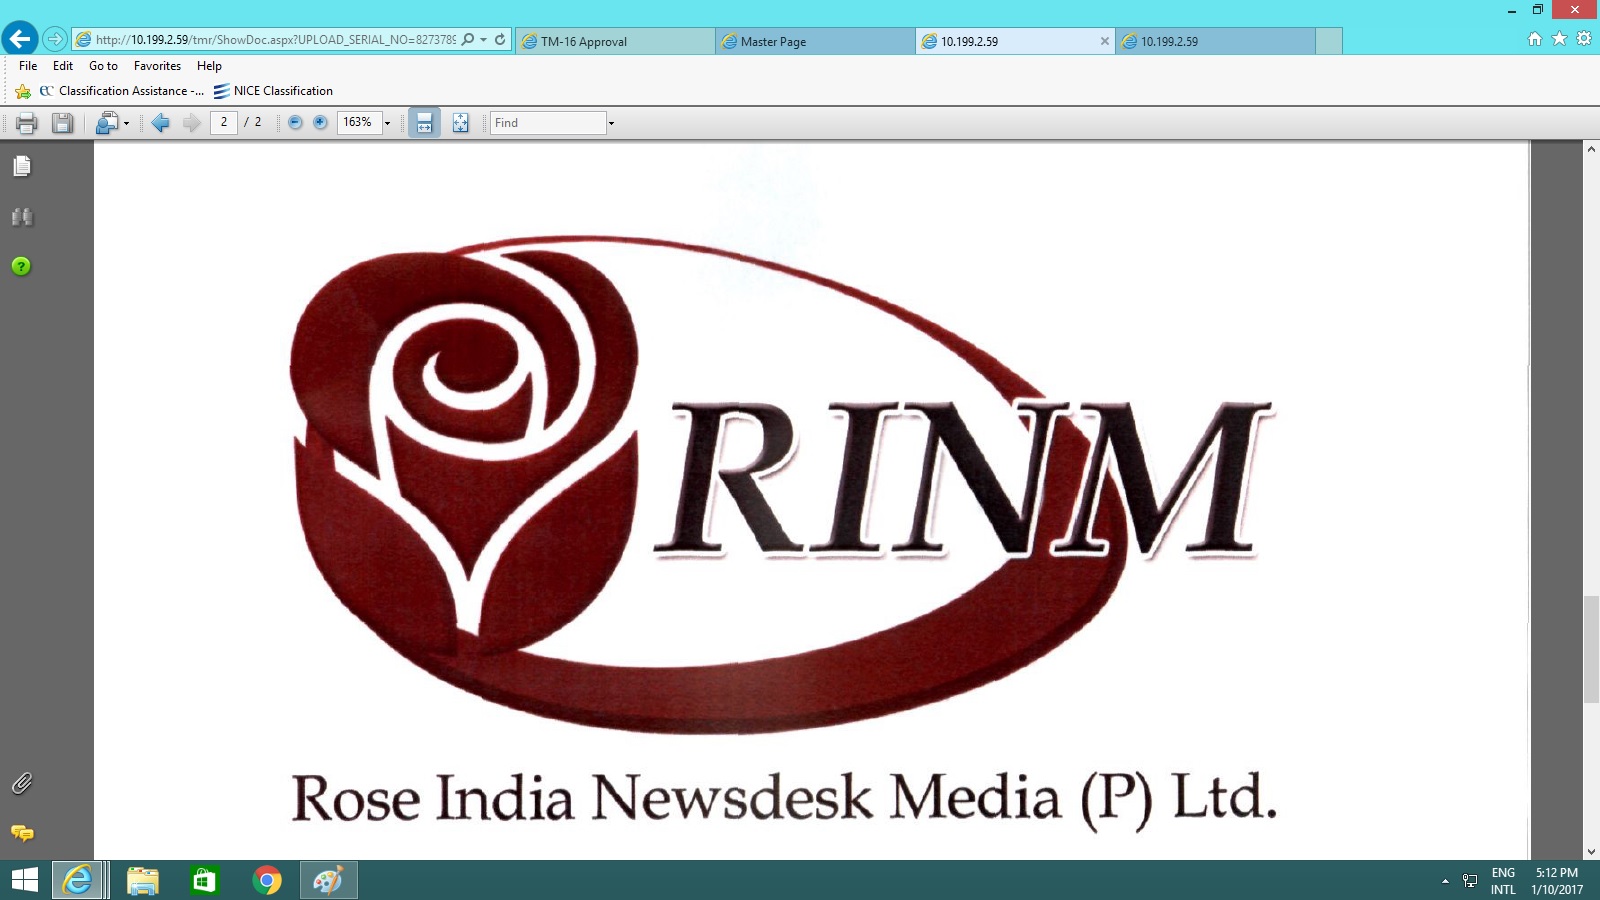This screenshot has width=1600, height=900.
Task: Open the comments panel in sidebar
Action: click(x=21, y=833)
